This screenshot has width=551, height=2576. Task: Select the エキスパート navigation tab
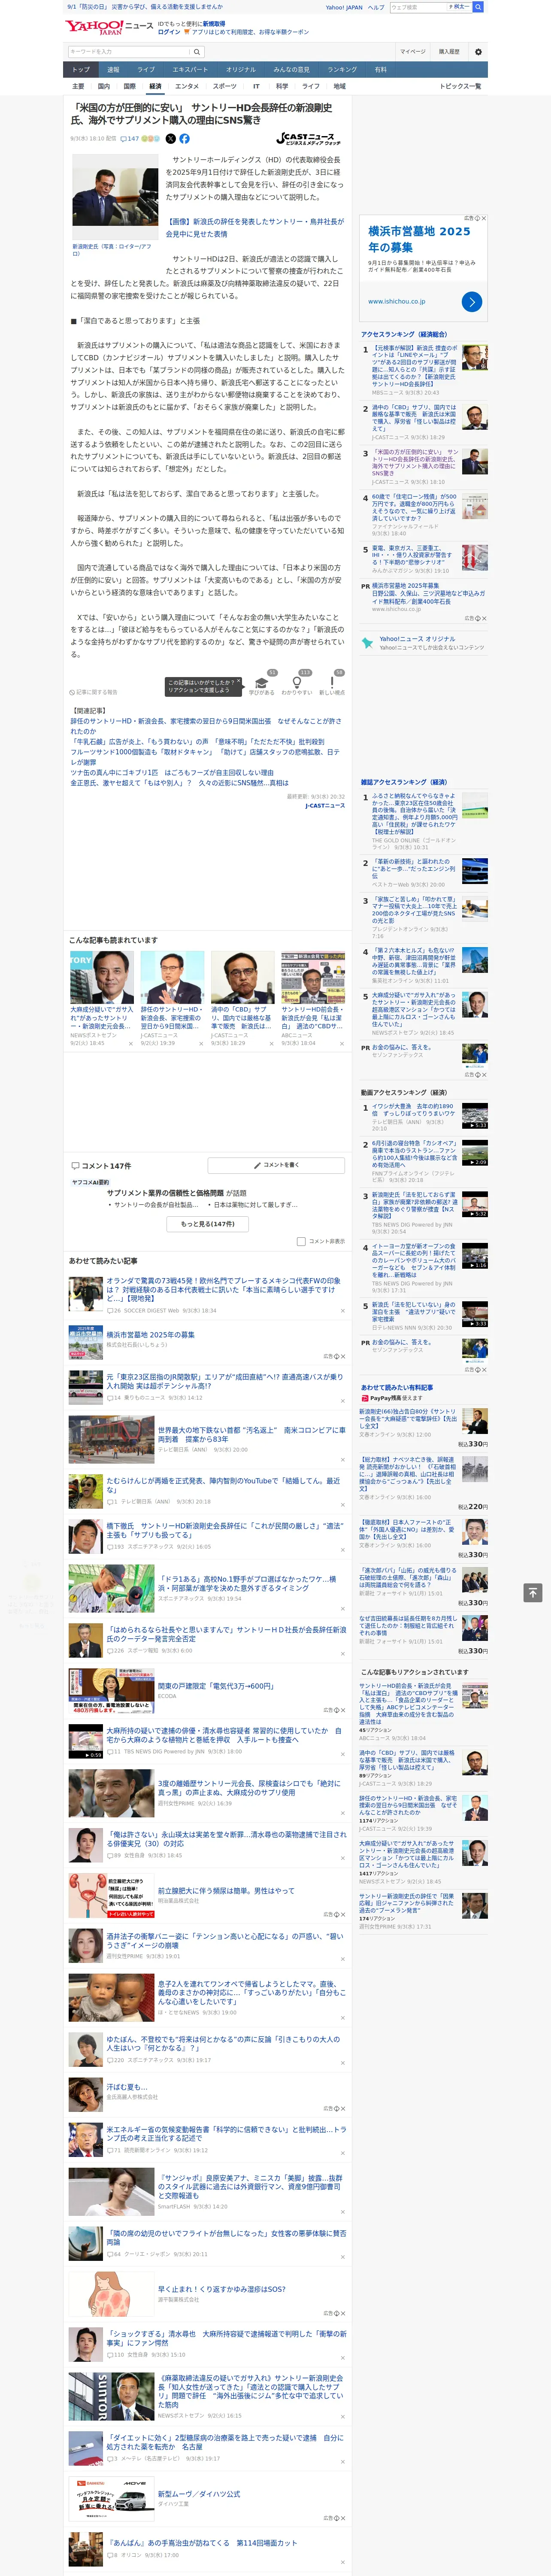pos(190,70)
